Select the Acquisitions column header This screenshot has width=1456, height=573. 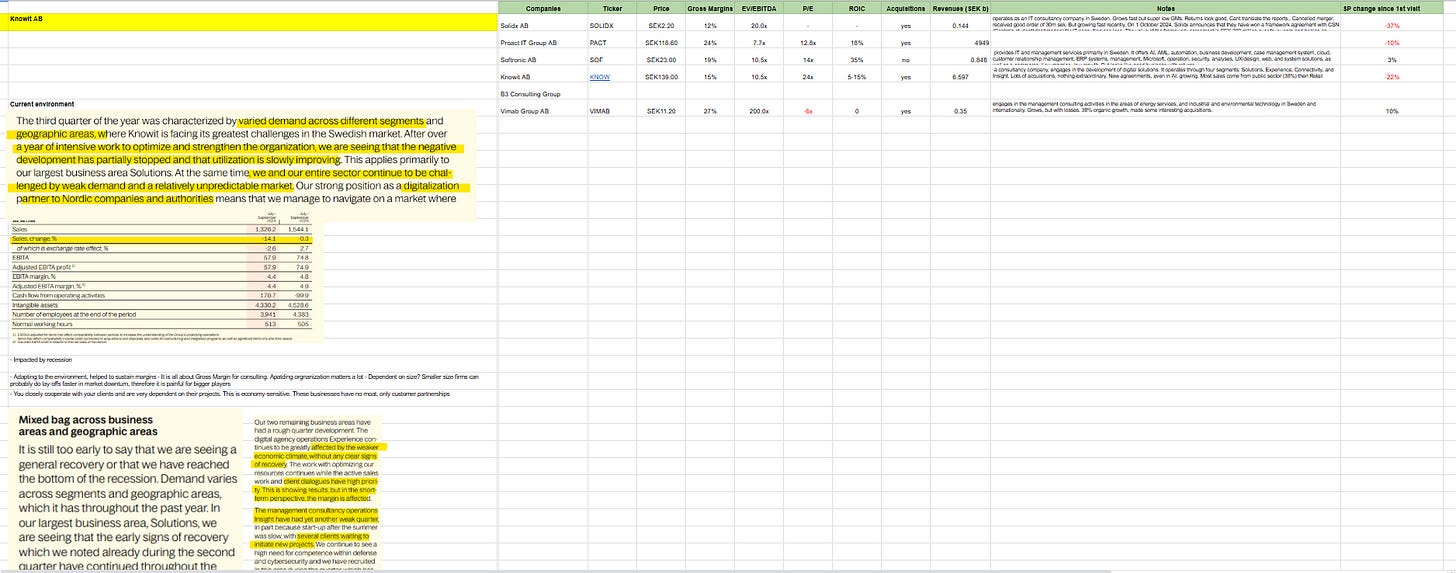point(905,8)
